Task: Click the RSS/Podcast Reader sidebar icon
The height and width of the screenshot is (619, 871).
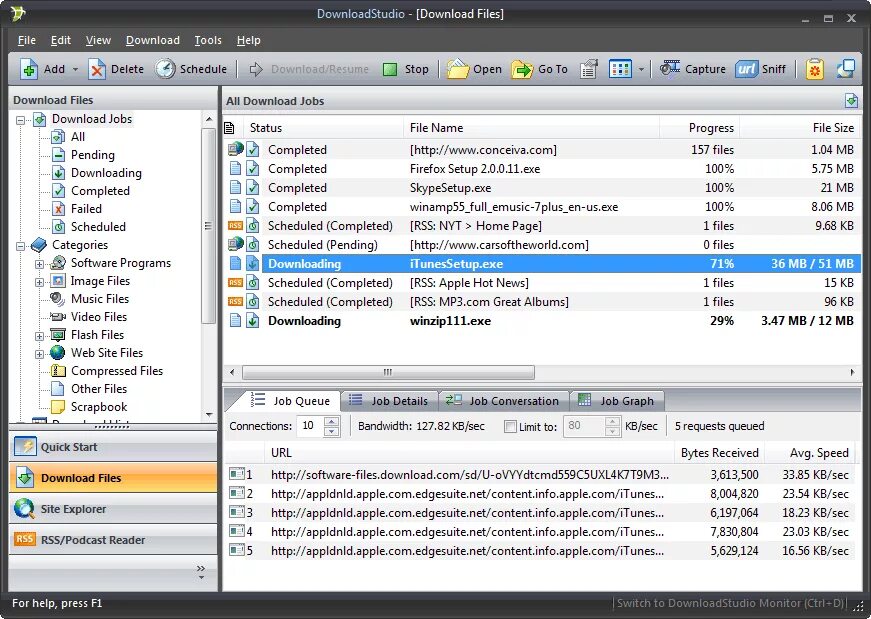Action: coord(25,539)
